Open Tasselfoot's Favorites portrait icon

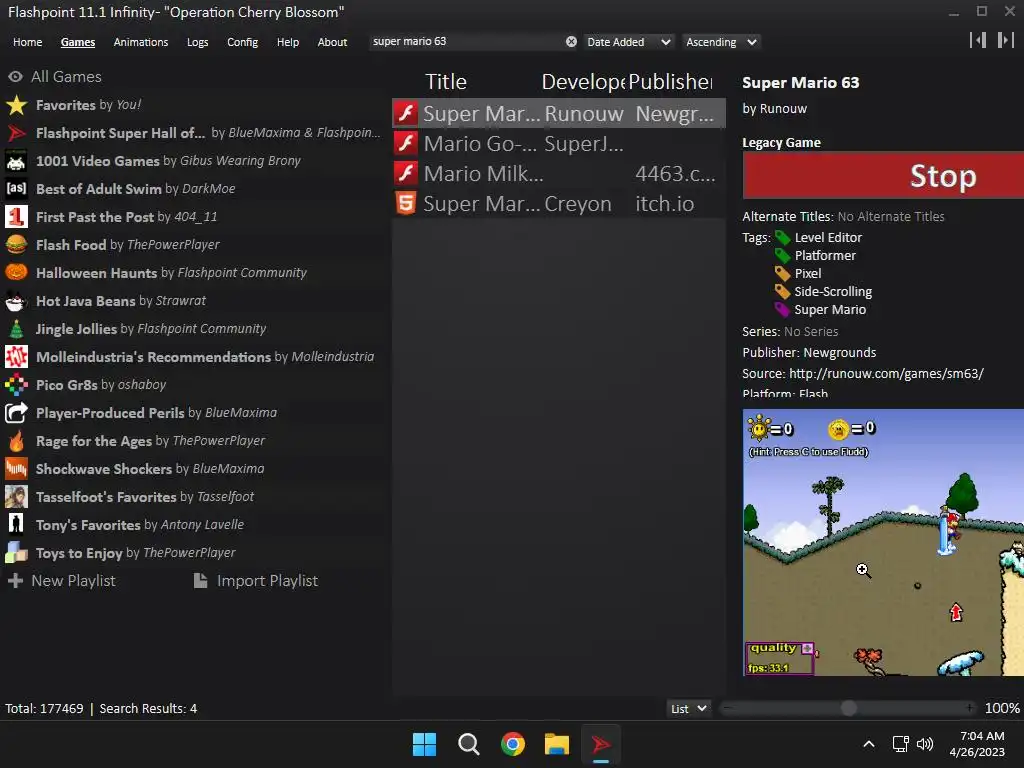coord(16,497)
